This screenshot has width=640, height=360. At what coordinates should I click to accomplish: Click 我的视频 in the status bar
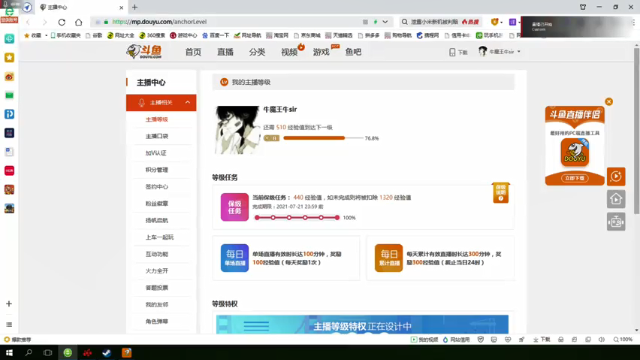pos(424,340)
